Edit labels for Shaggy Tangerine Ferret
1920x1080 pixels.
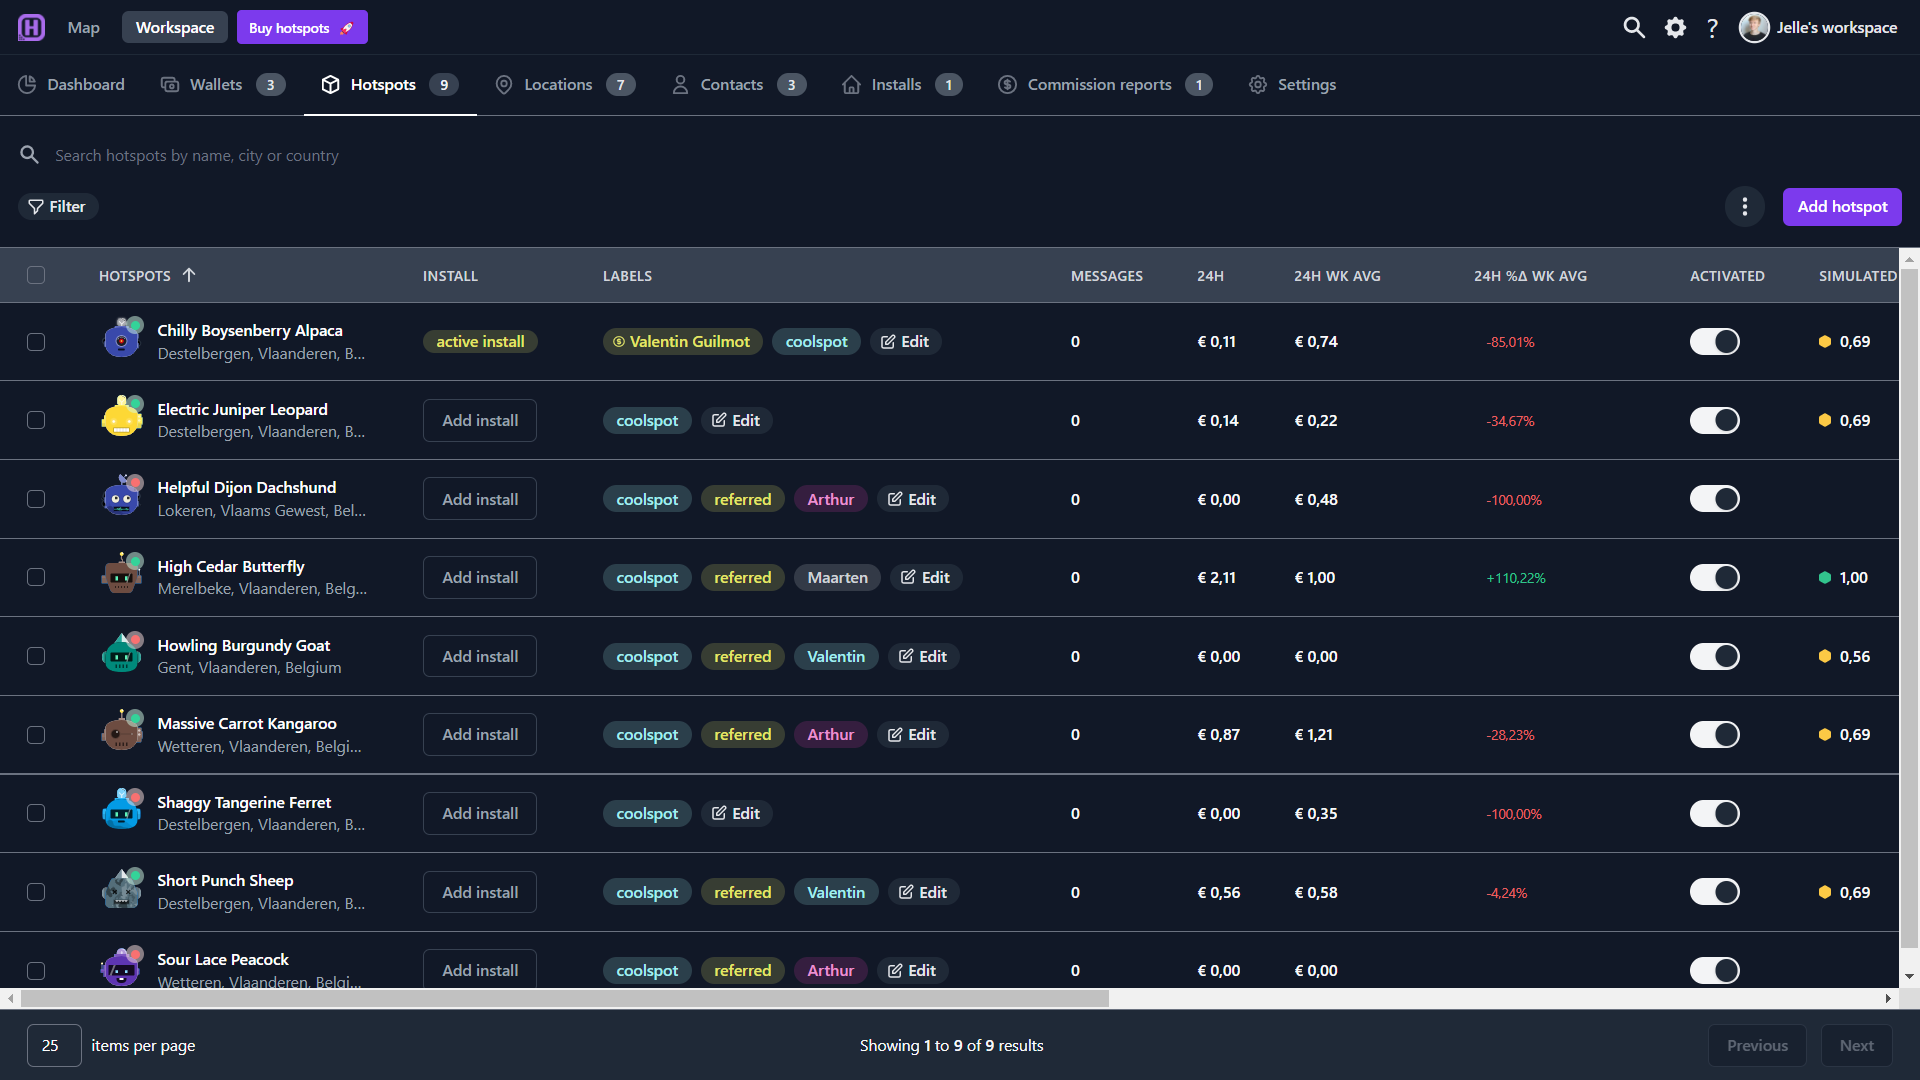(736, 813)
